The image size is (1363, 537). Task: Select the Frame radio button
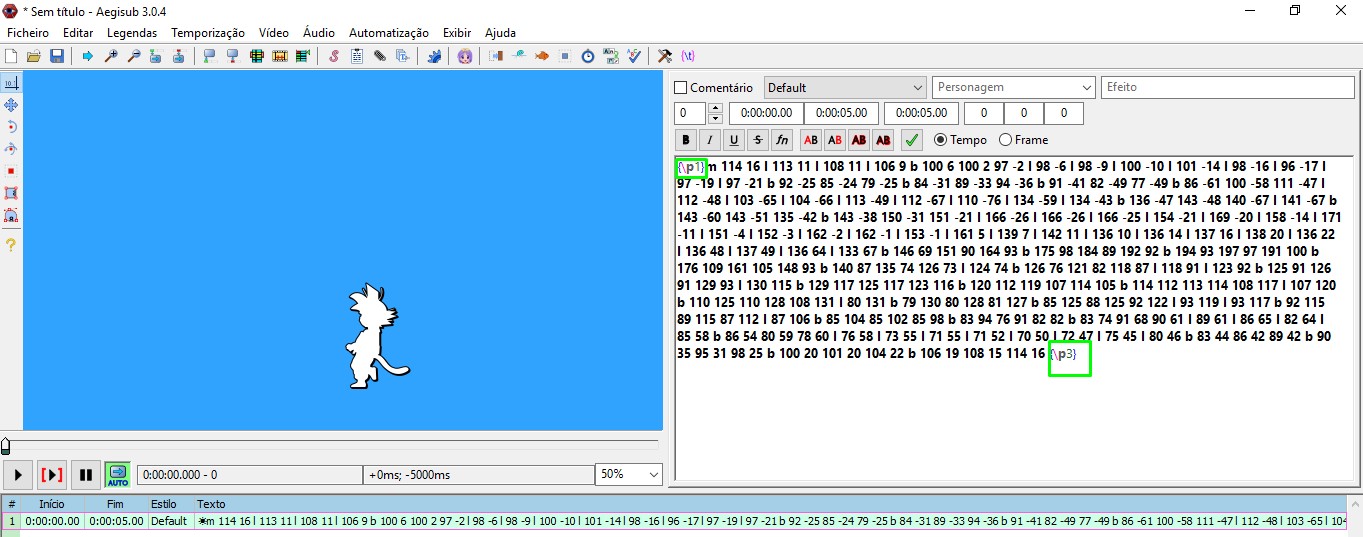(x=1005, y=140)
